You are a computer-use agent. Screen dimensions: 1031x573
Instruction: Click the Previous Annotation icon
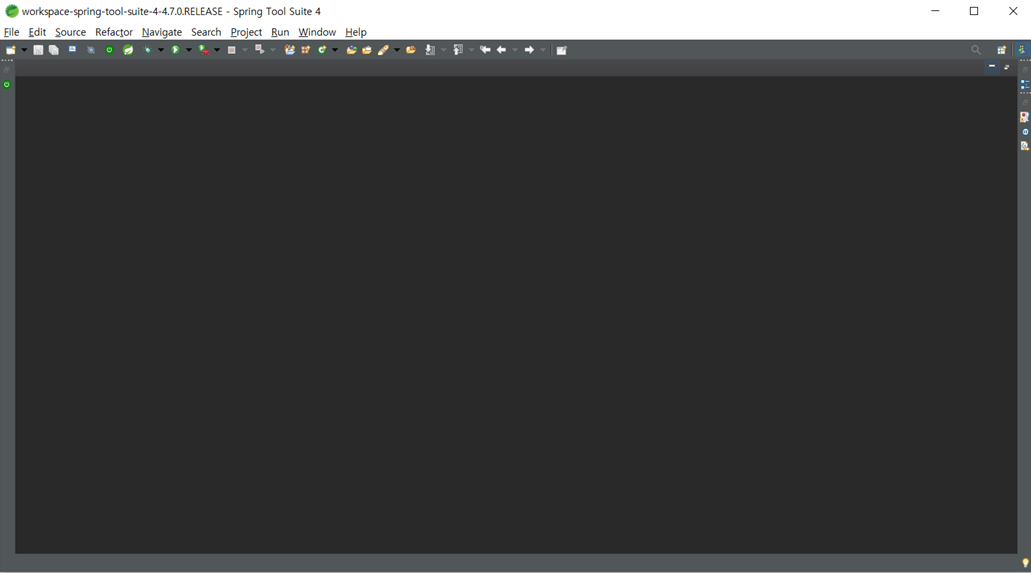(x=458, y=50)
